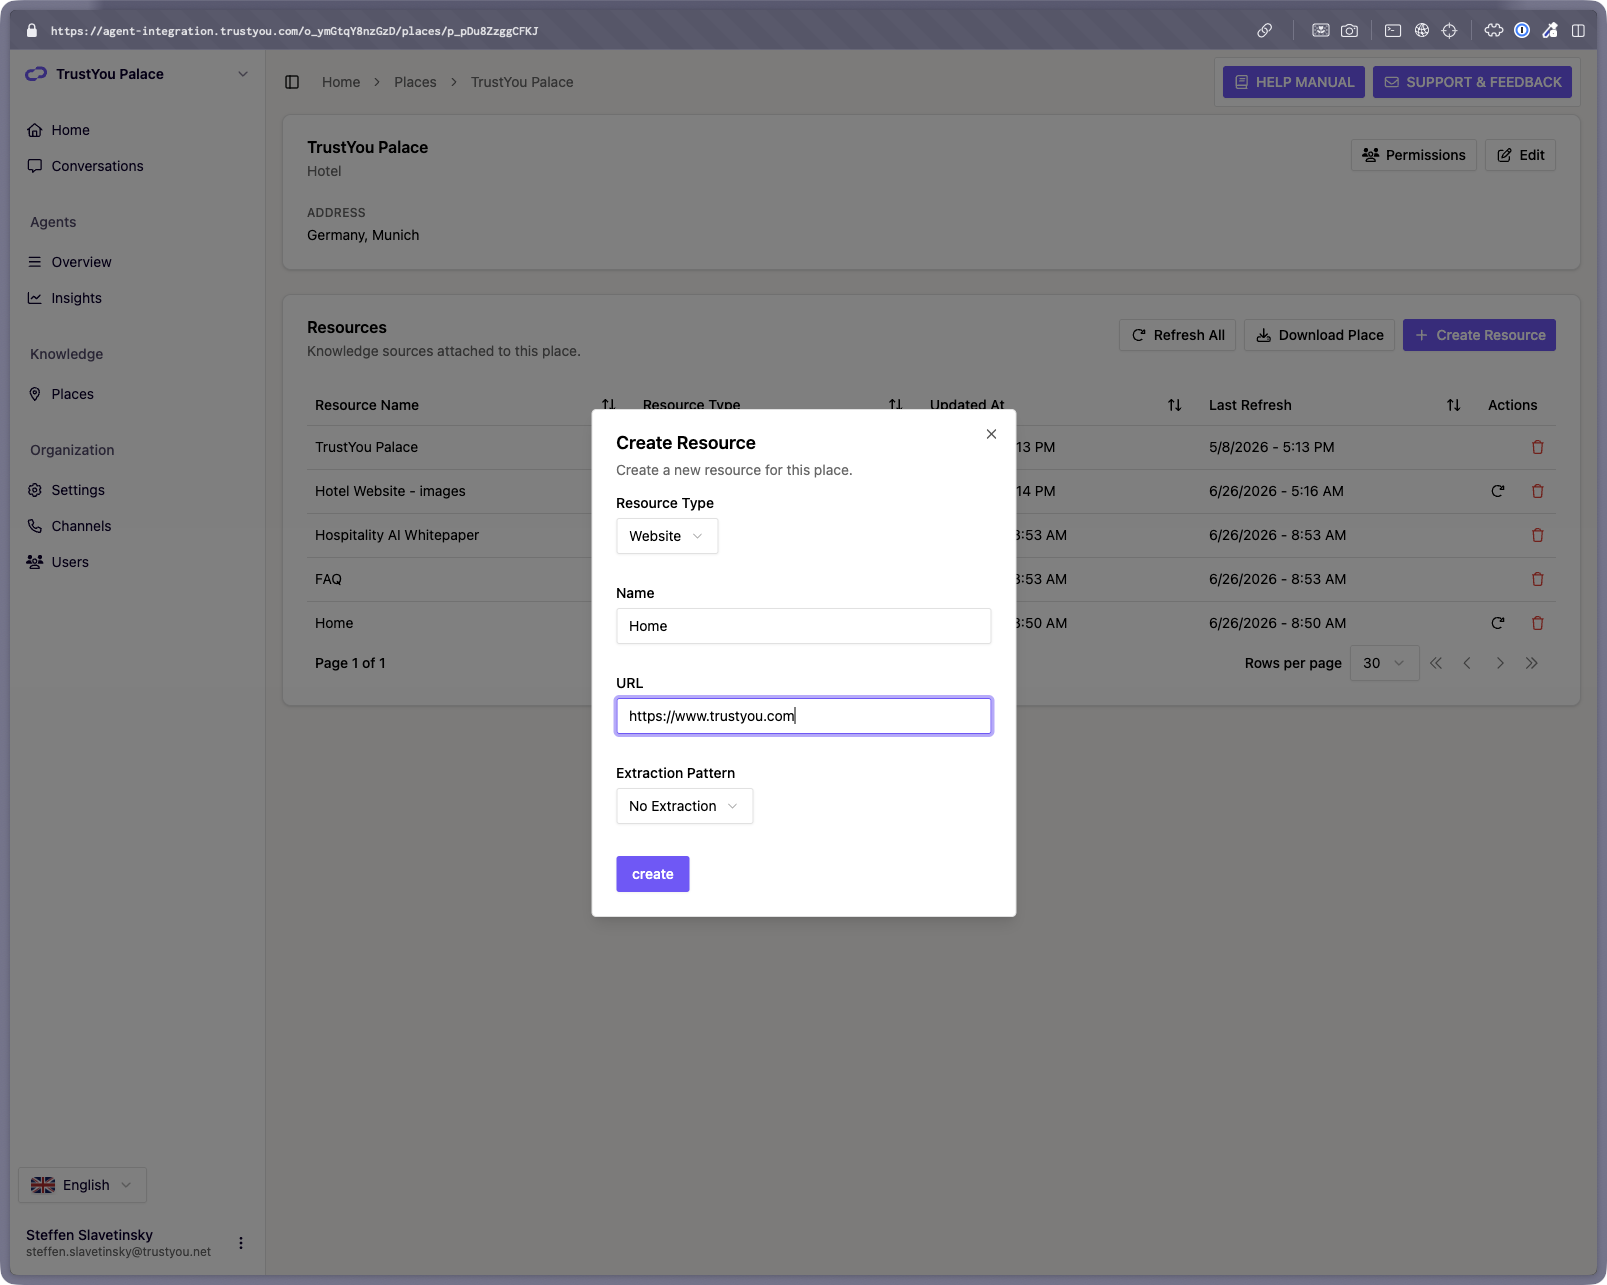Sort by Updated At column arrows
Image resolution: width=1607 pixels, height=1285 pixels.
click(x=1174, y=405)
